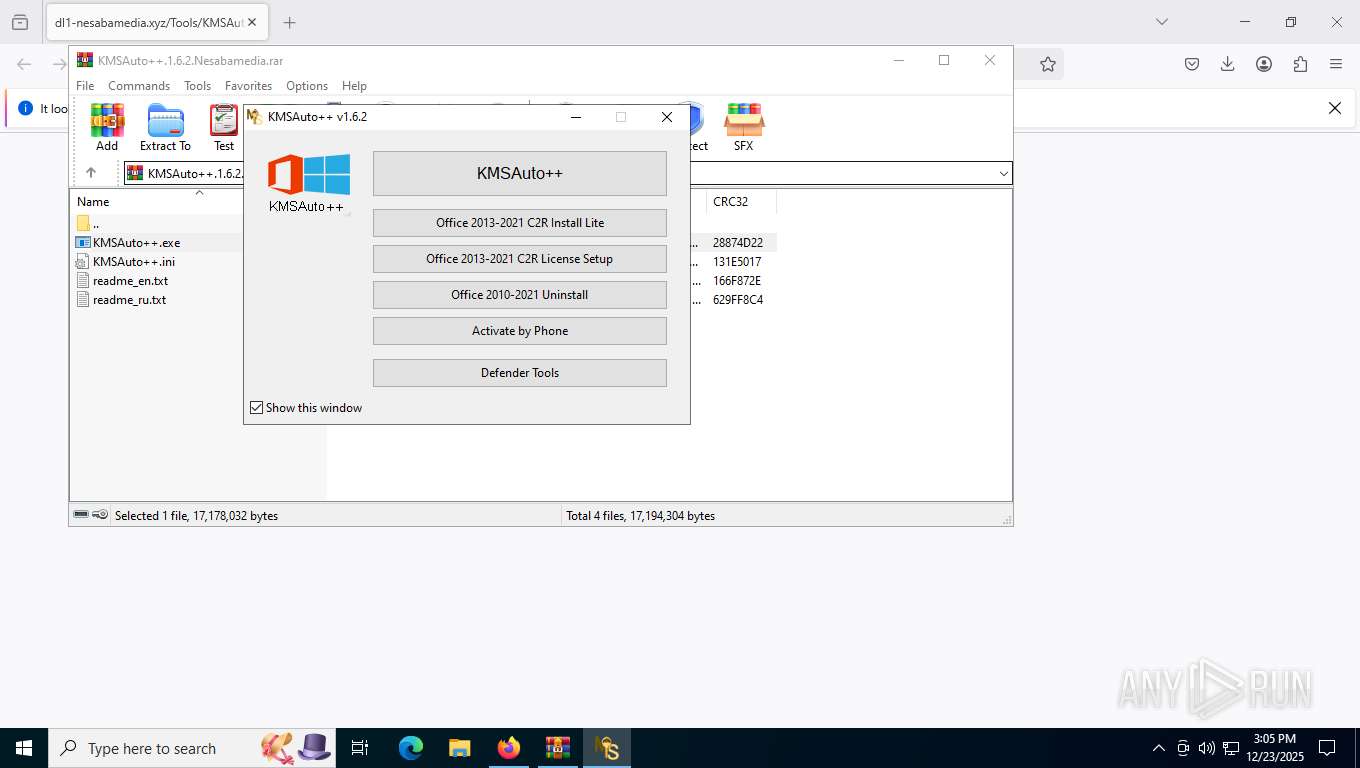Click the Save to Pocket icon
The height and width of the screenshot is (768, 1360).
pos(1192,64)
